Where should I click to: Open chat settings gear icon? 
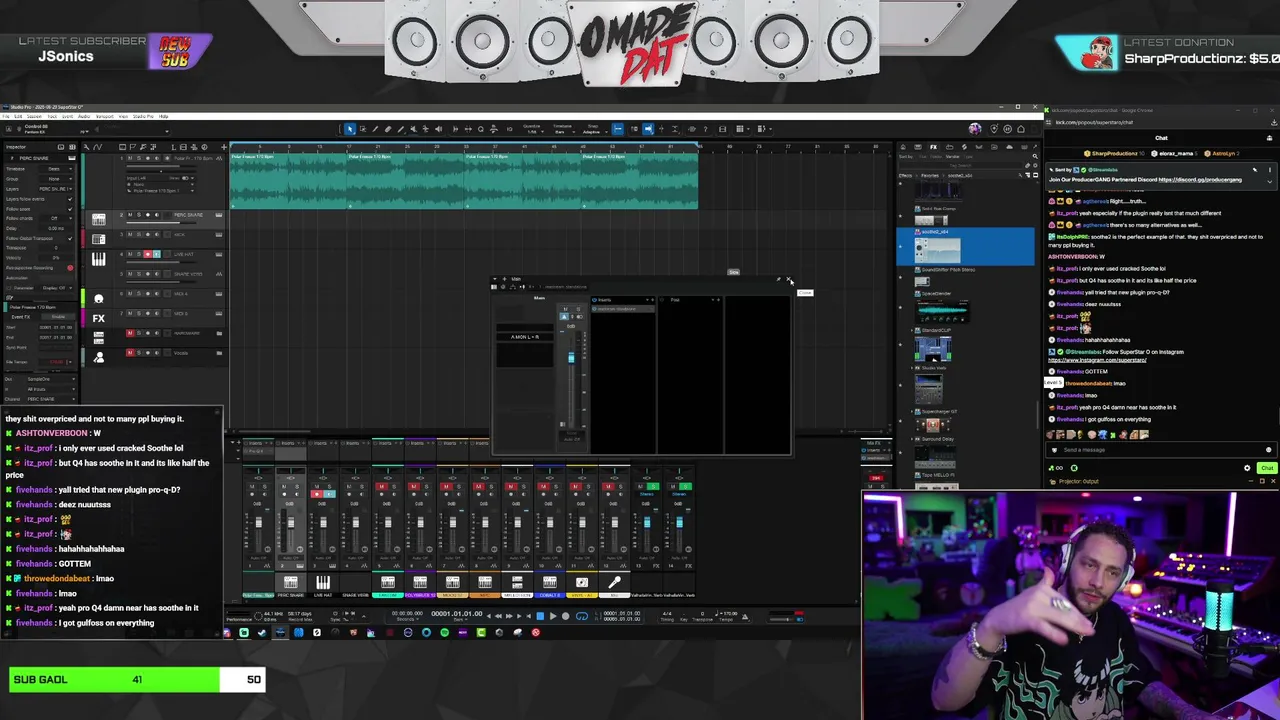tap(1247, 468)
